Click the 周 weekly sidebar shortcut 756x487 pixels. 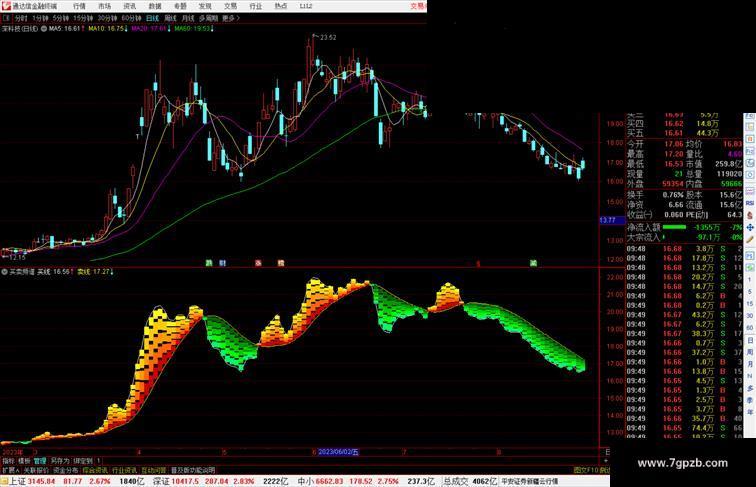[x=750, y=352]
